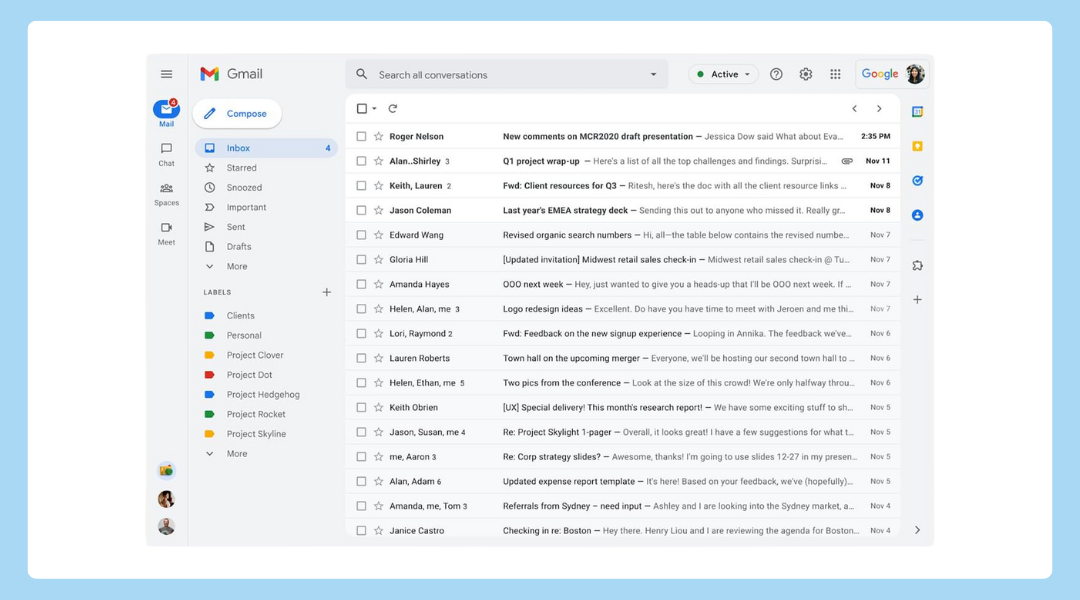
Task: Open Google Keep in side panel
Action: pos(917,146)
